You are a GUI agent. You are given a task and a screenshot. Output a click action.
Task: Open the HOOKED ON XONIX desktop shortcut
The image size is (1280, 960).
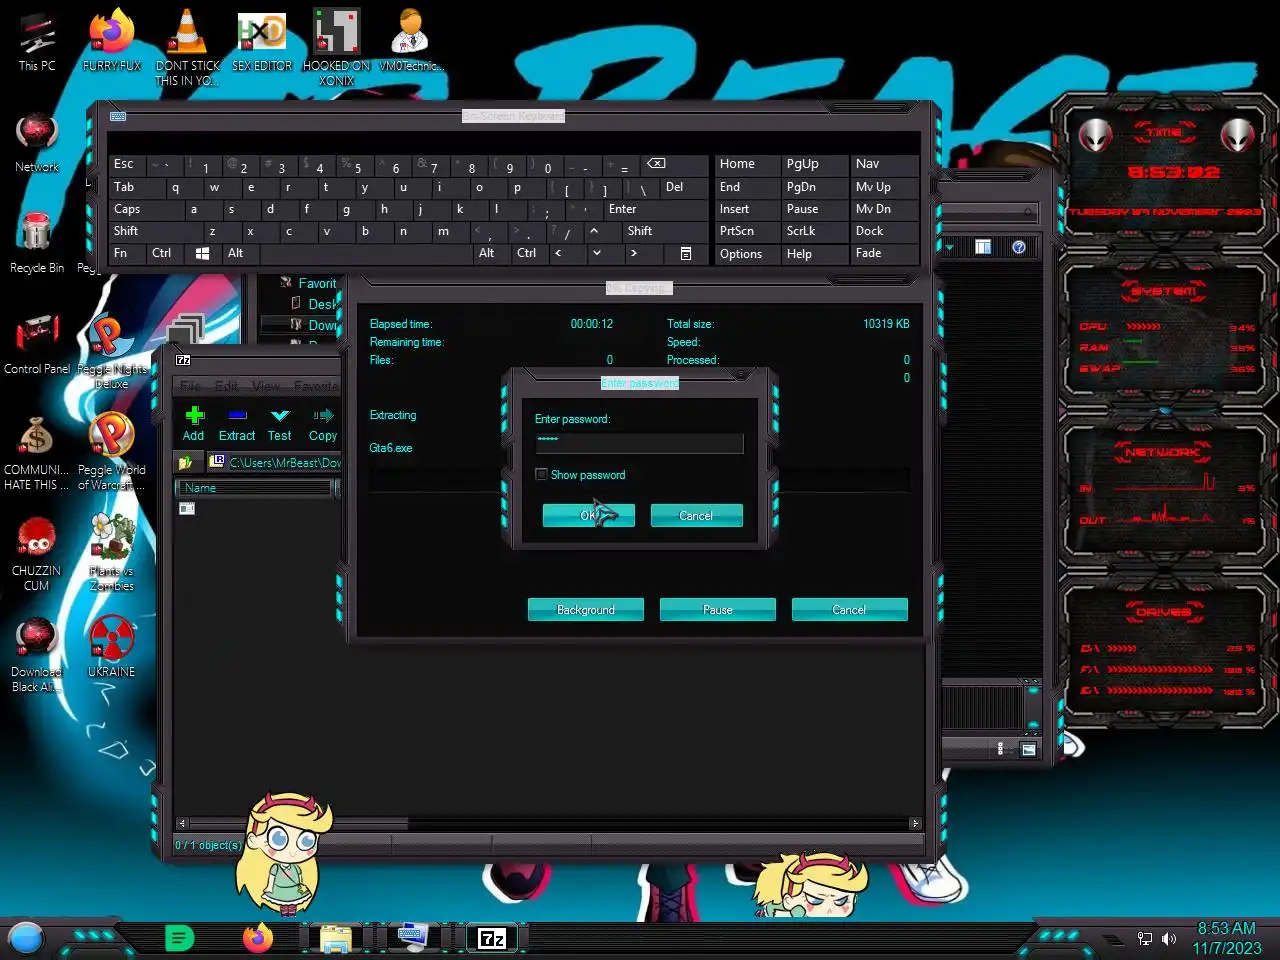[x=337, y=45]
